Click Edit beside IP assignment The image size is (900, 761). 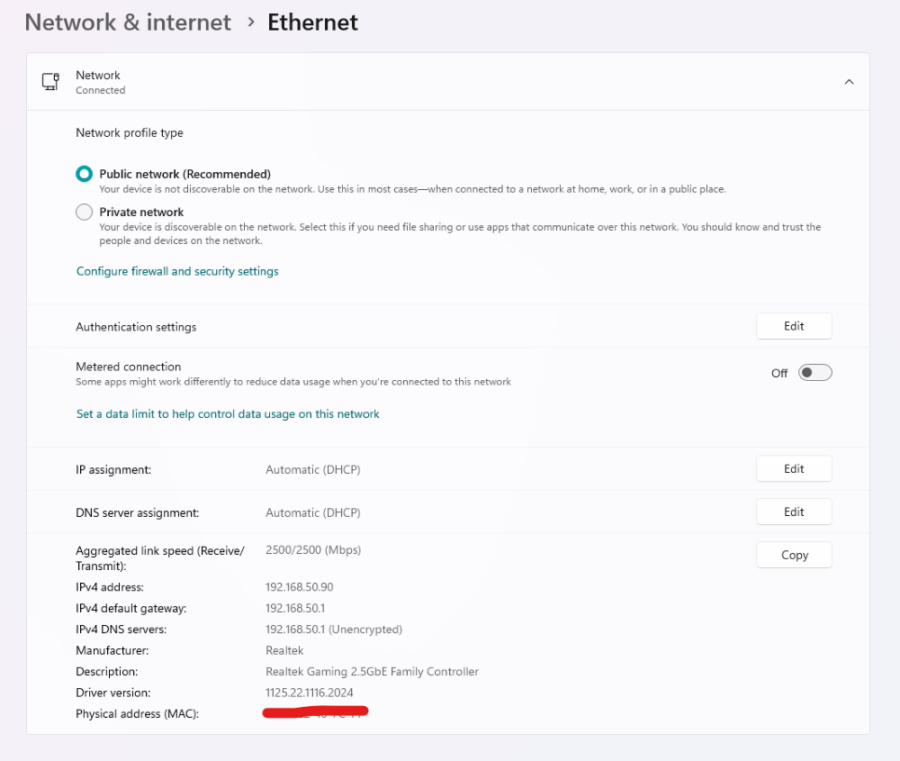[794, 469]
